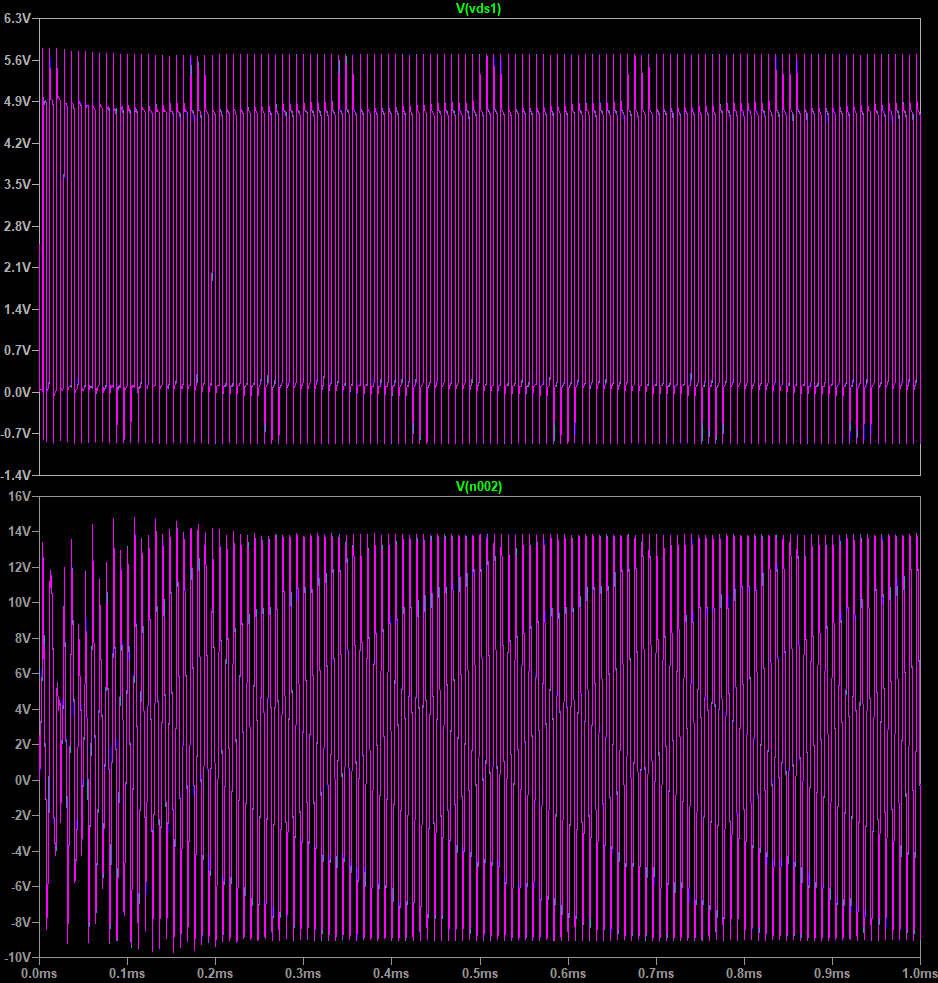
Task: Select the positive 0.7V axis tick label
Action: coord(17,350)
